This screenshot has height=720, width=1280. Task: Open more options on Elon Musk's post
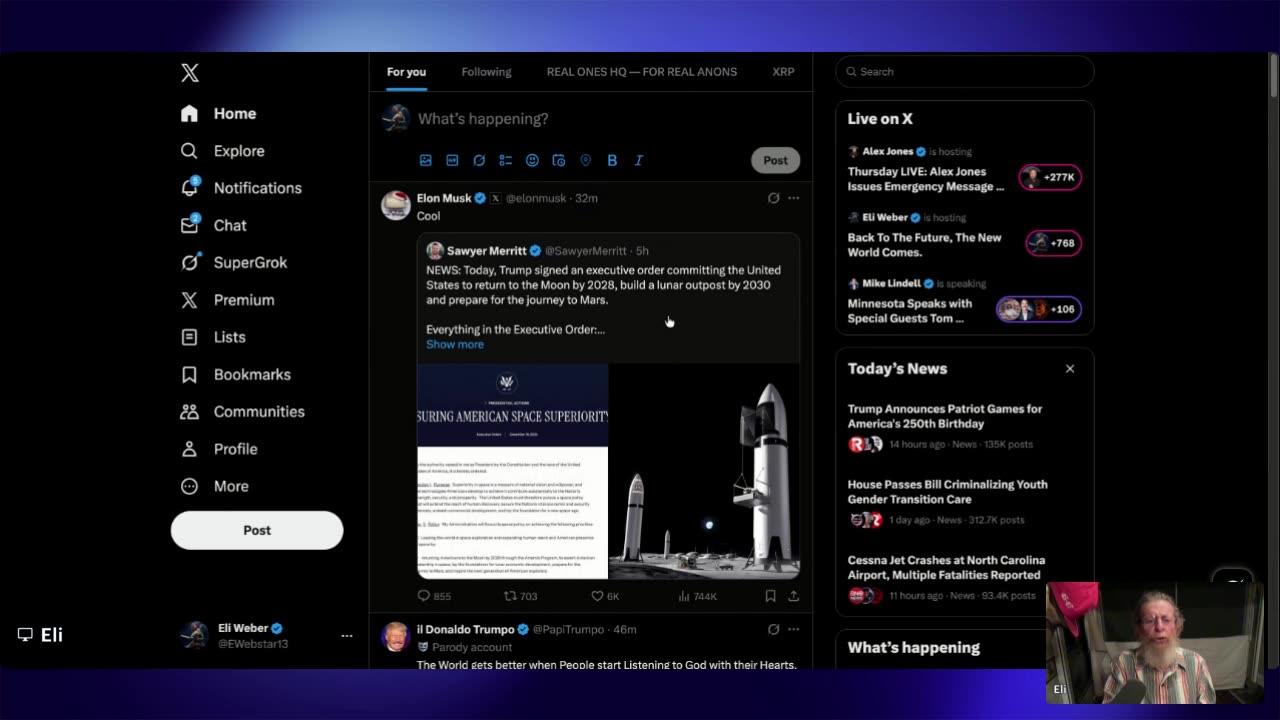coord(793,198)
